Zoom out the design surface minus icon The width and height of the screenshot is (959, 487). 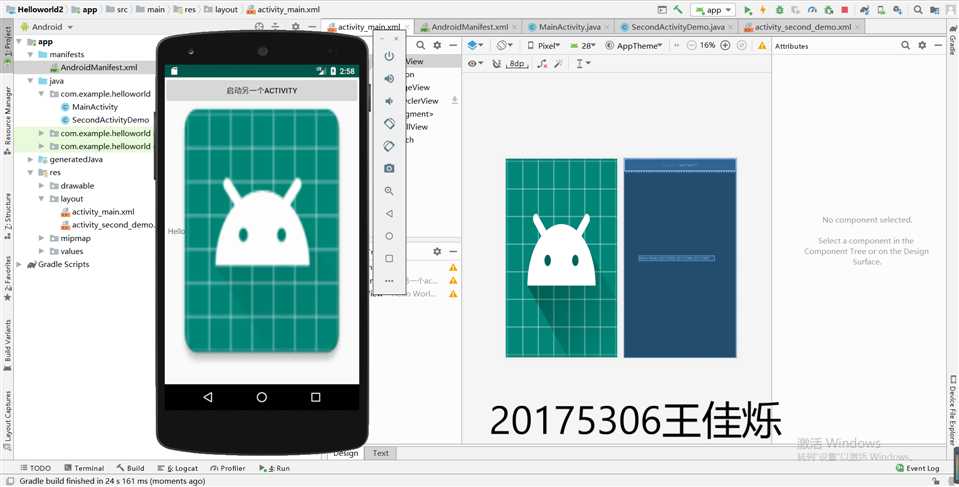point(692,45)
